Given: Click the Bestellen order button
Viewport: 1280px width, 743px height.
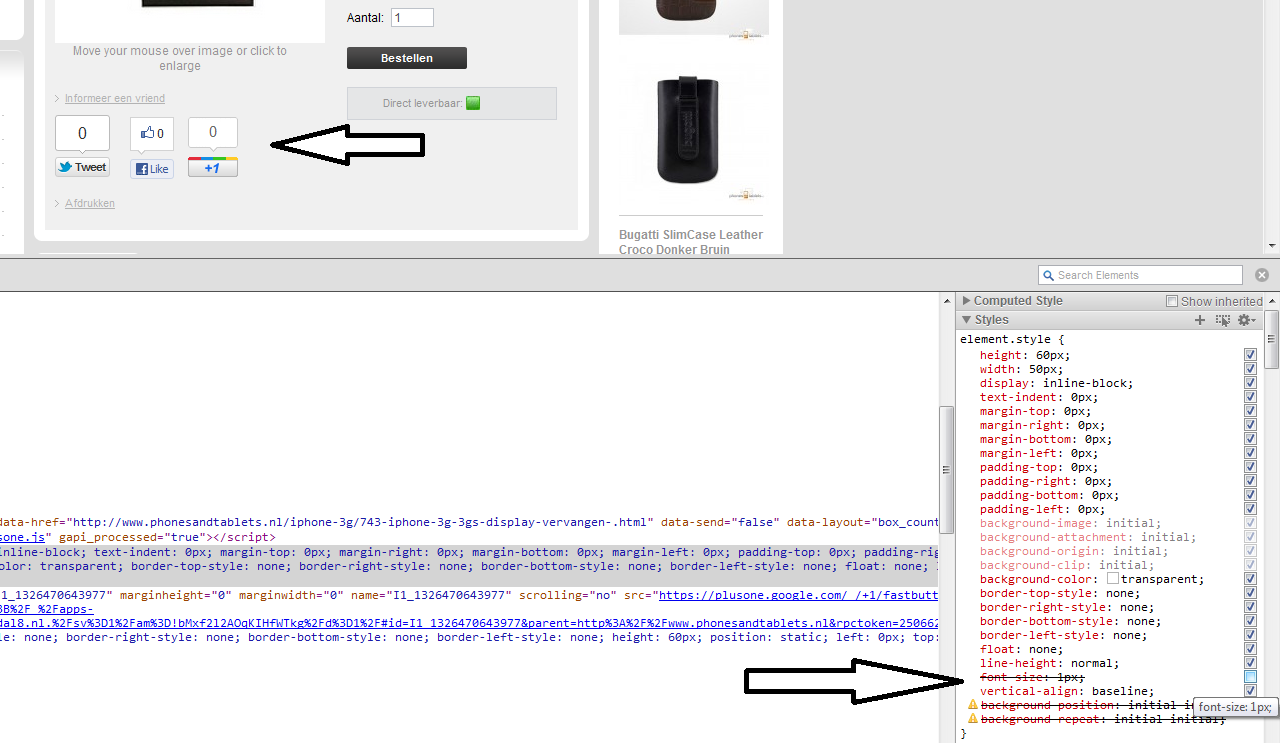Looking at the screenshot, I should click(x=407, y=58).
